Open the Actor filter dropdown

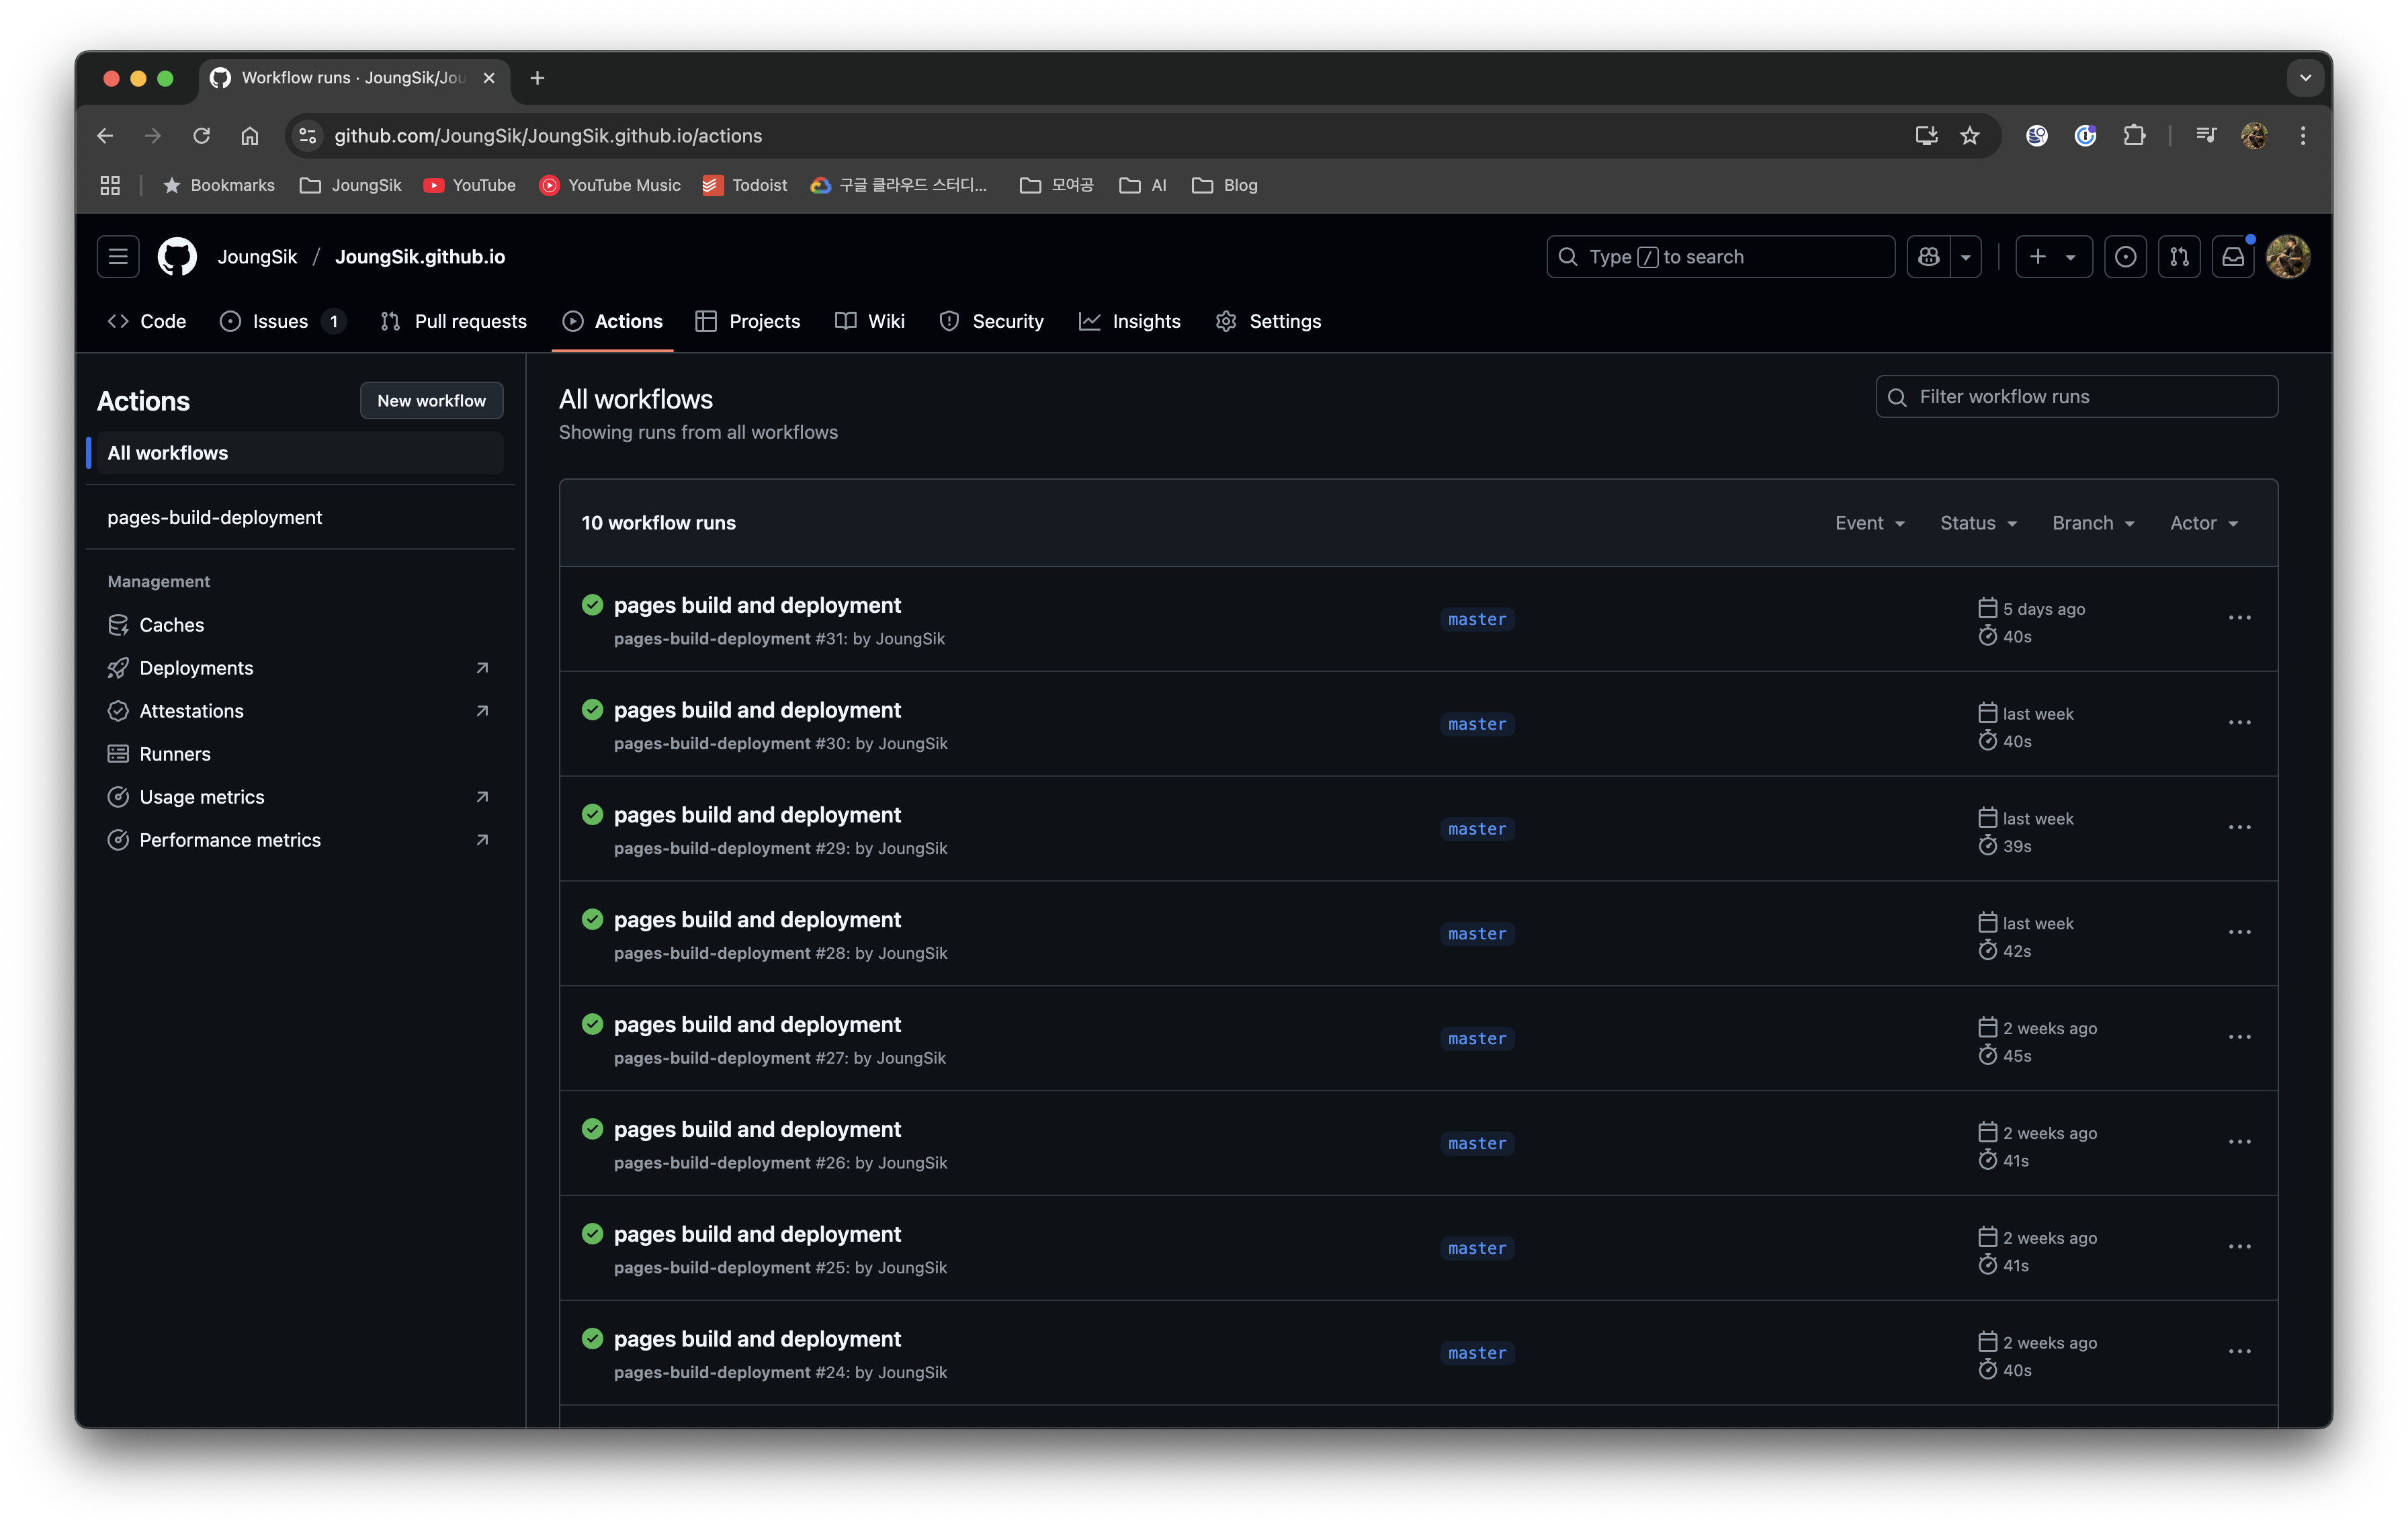[x=2203, y=523]
